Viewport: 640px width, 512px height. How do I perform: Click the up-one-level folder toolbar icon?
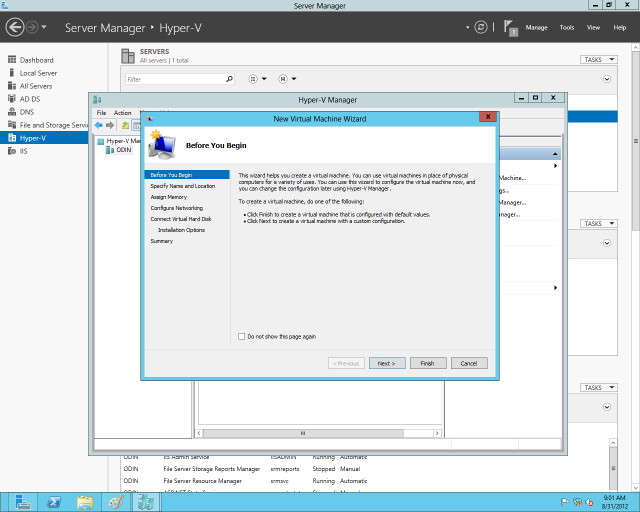125,125
